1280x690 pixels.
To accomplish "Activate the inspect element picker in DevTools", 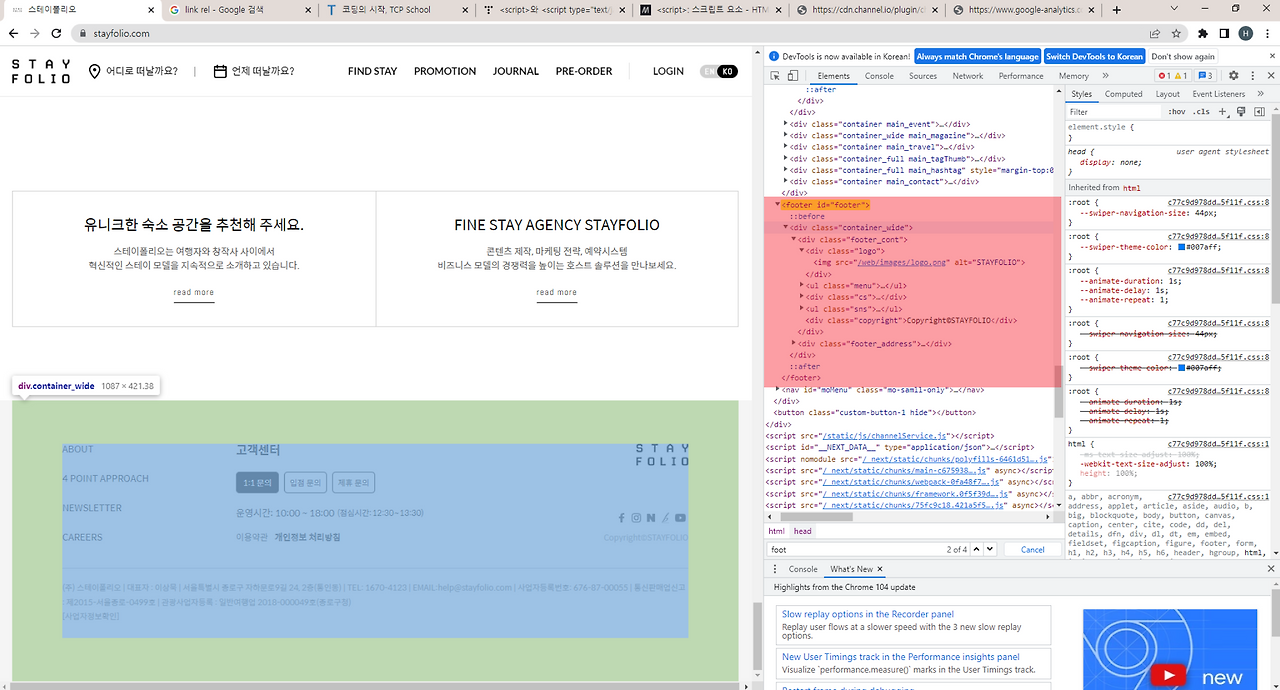I will 776,76.
